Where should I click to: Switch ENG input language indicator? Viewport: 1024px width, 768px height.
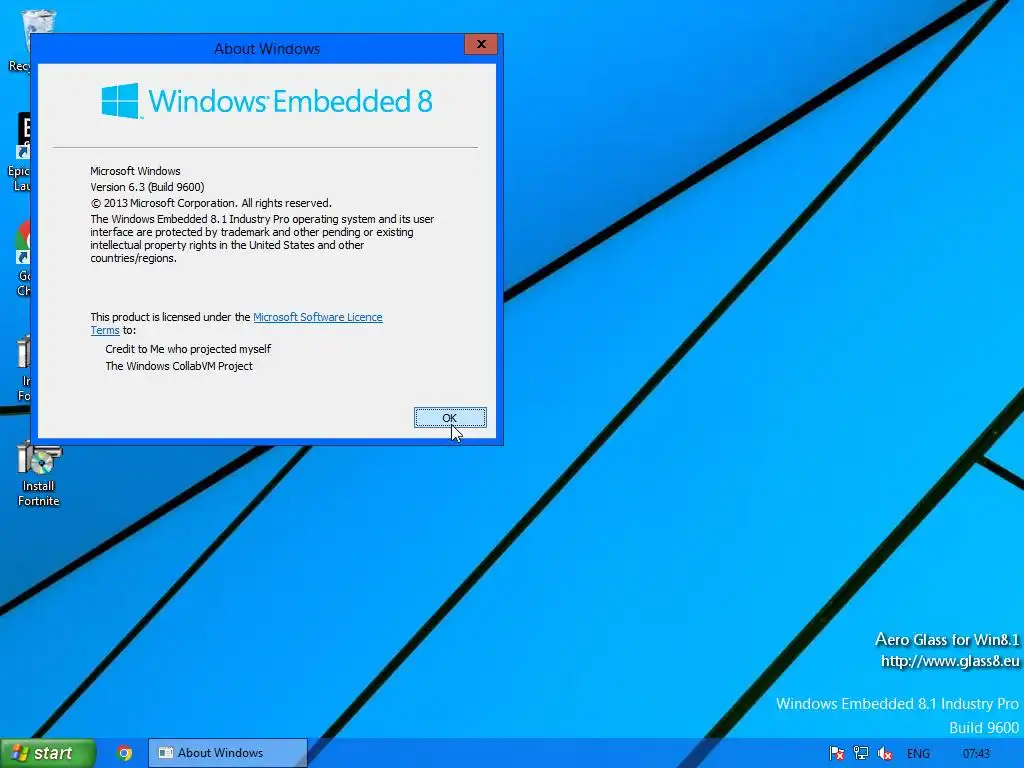(918, 754)
